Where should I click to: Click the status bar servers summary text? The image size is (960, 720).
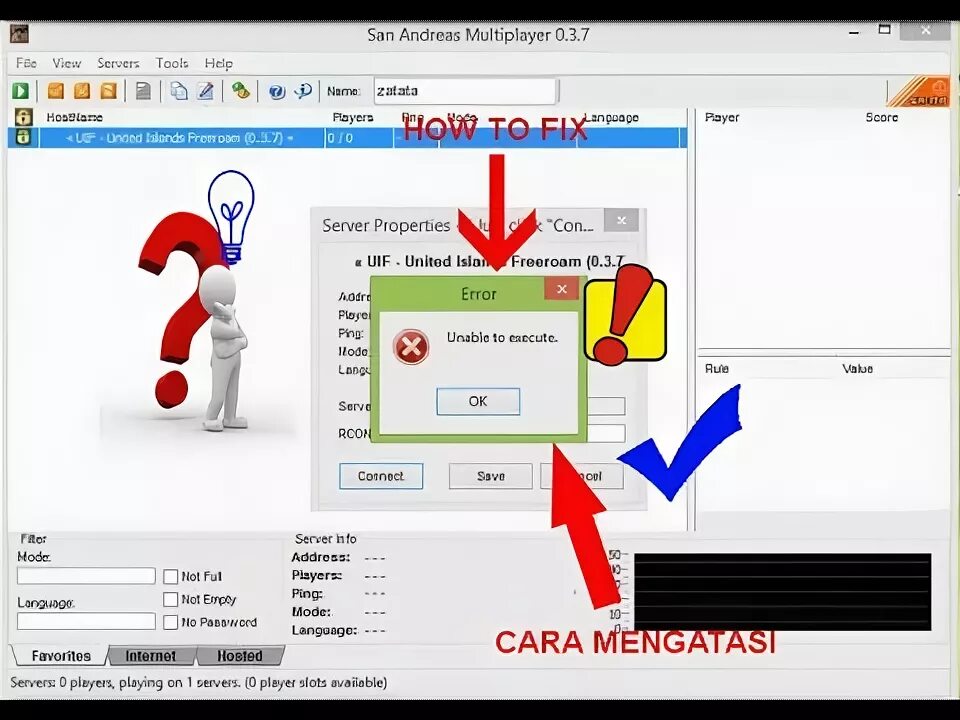click(198, 682)
